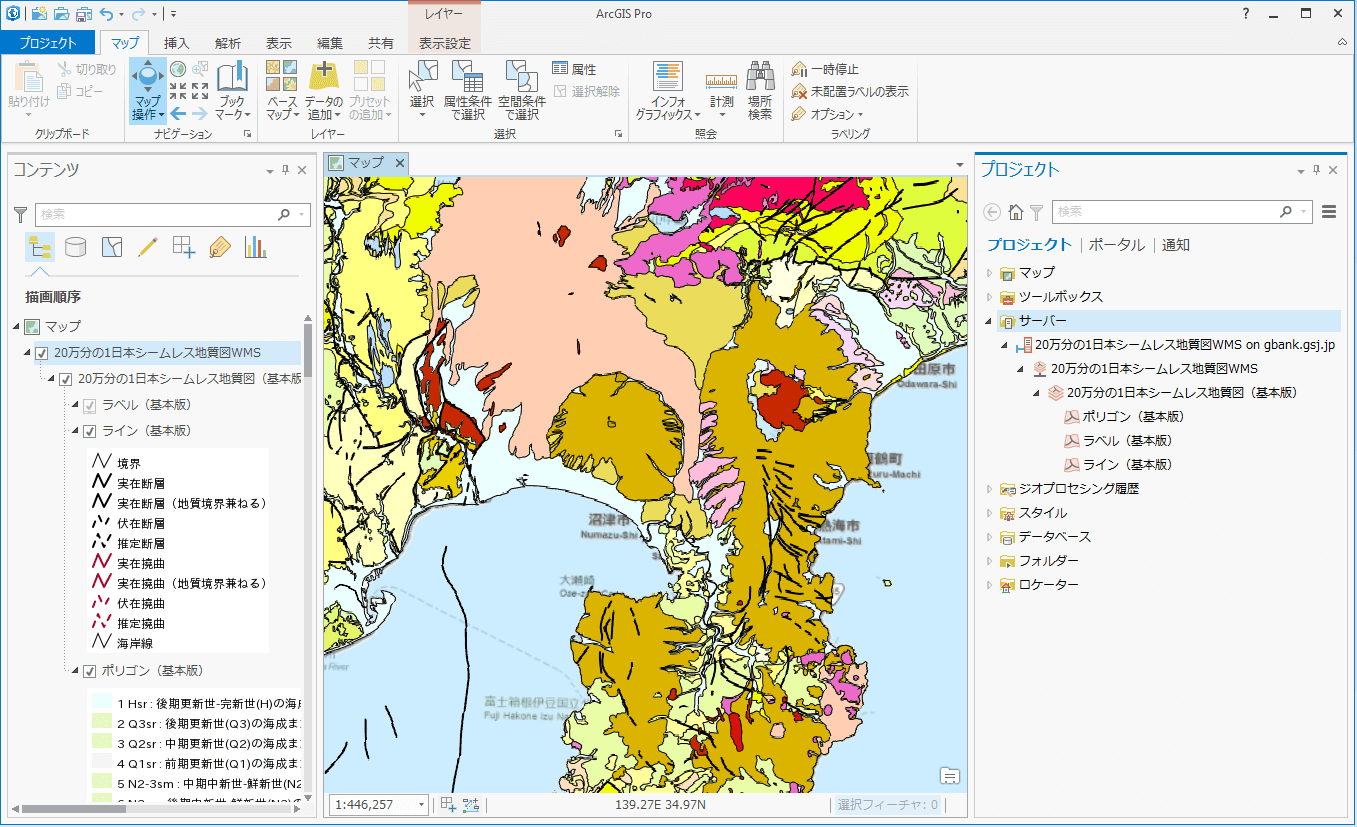Image resolution: width=1357 pixels, height=827 pixels.
Task: Open the Bookmarks (ブックマーク) tool
Action: pos(232,79)
